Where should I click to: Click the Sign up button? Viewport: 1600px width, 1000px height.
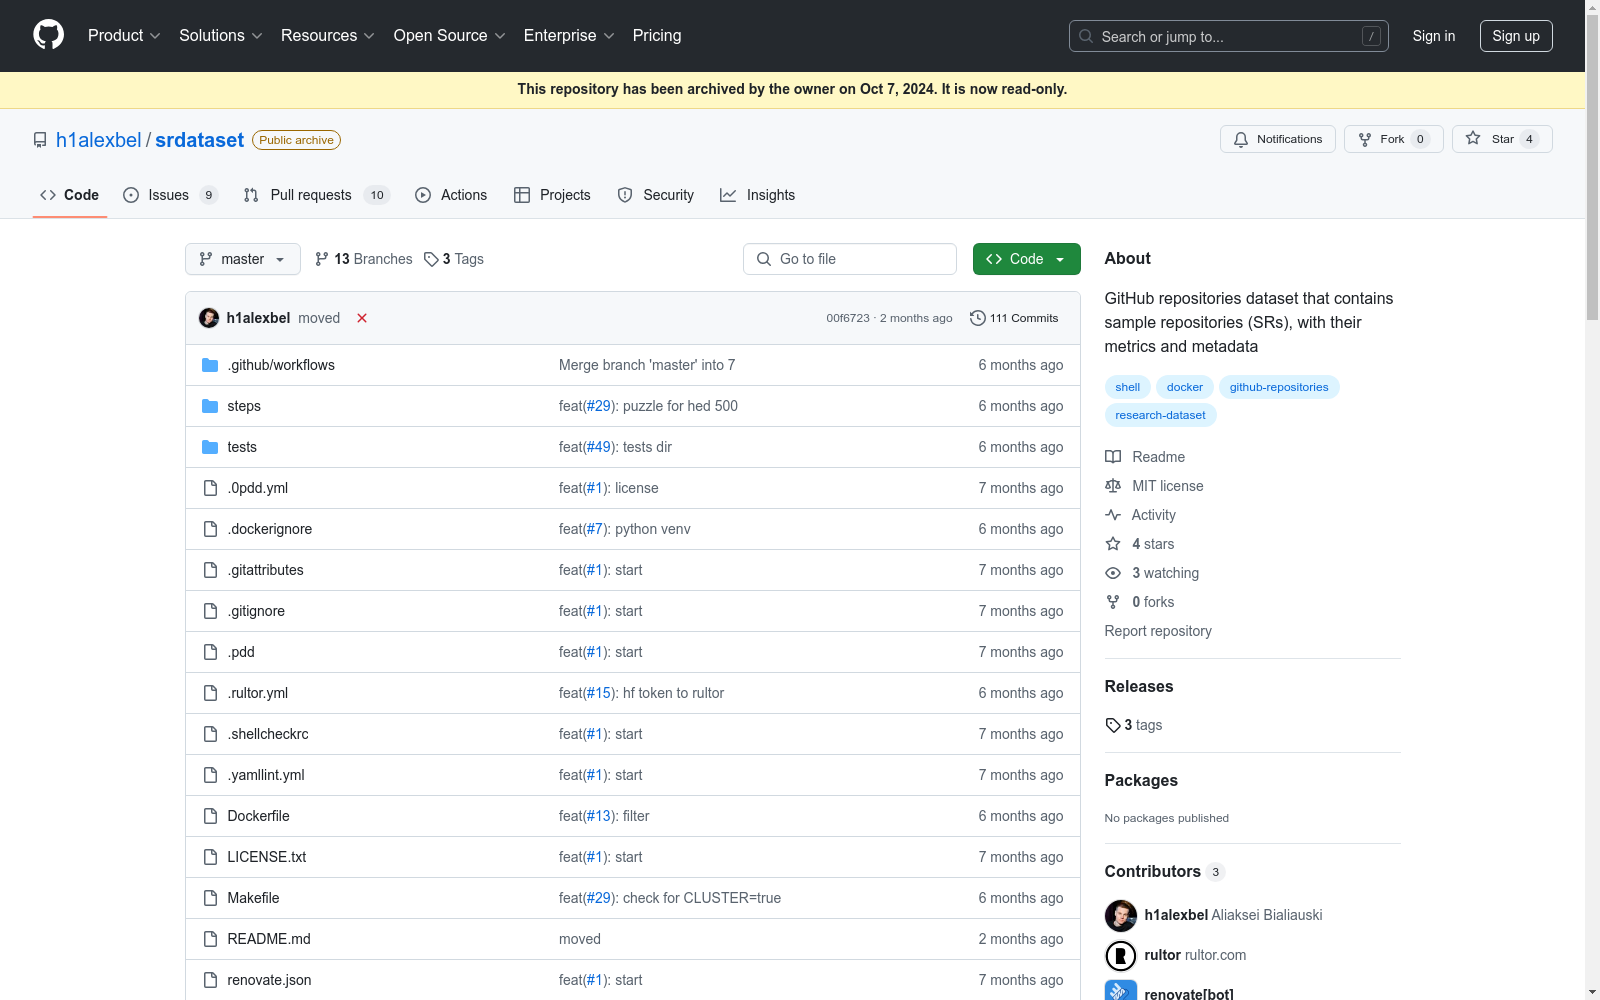(1516, 36)
